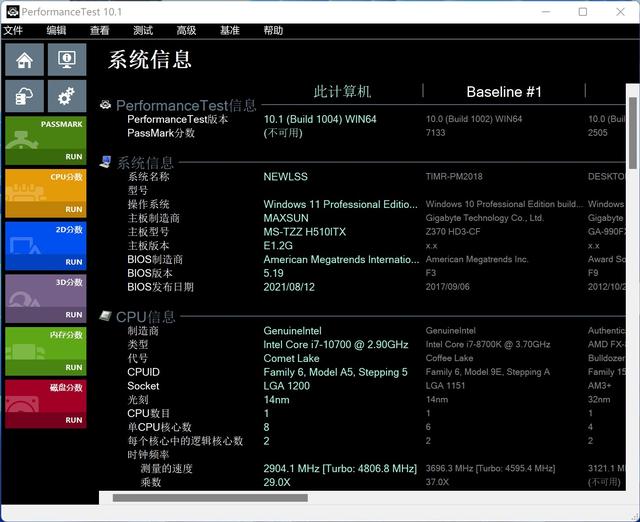Run the 磁盘分数 disk benchmark tile
Screen dimensions: 640x522
tap(46, 404)
